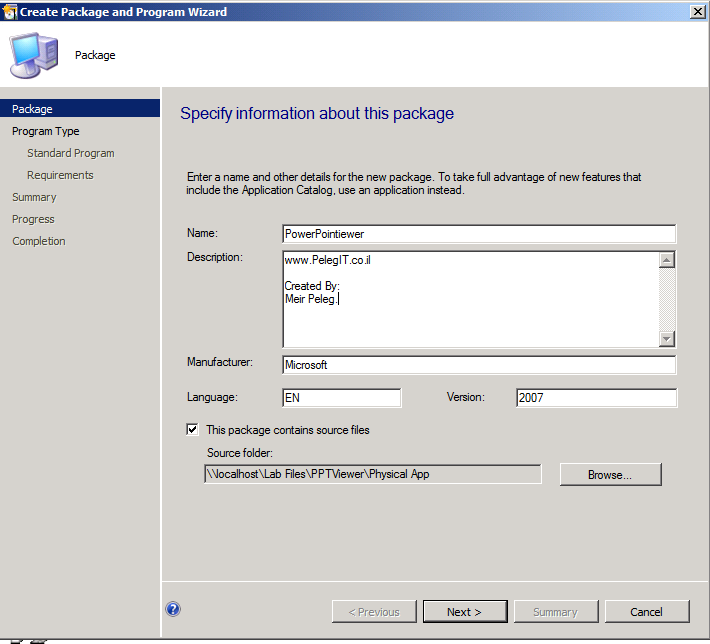Click the description scrollbar up arrow
The image size is (710, 644).
click(667, 260)
